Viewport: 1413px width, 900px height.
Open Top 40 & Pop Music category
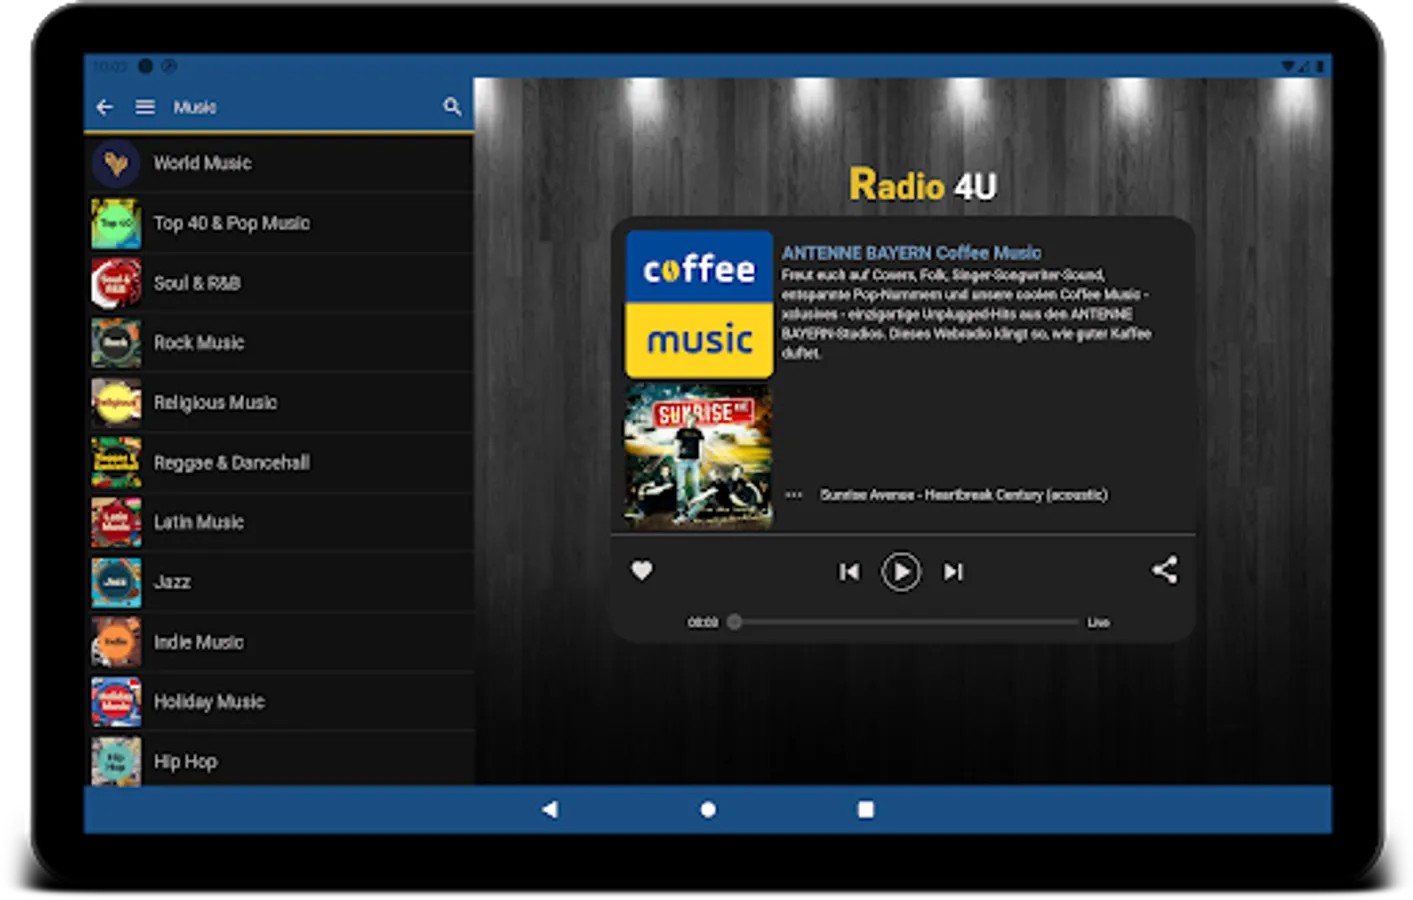coord(279,223)
